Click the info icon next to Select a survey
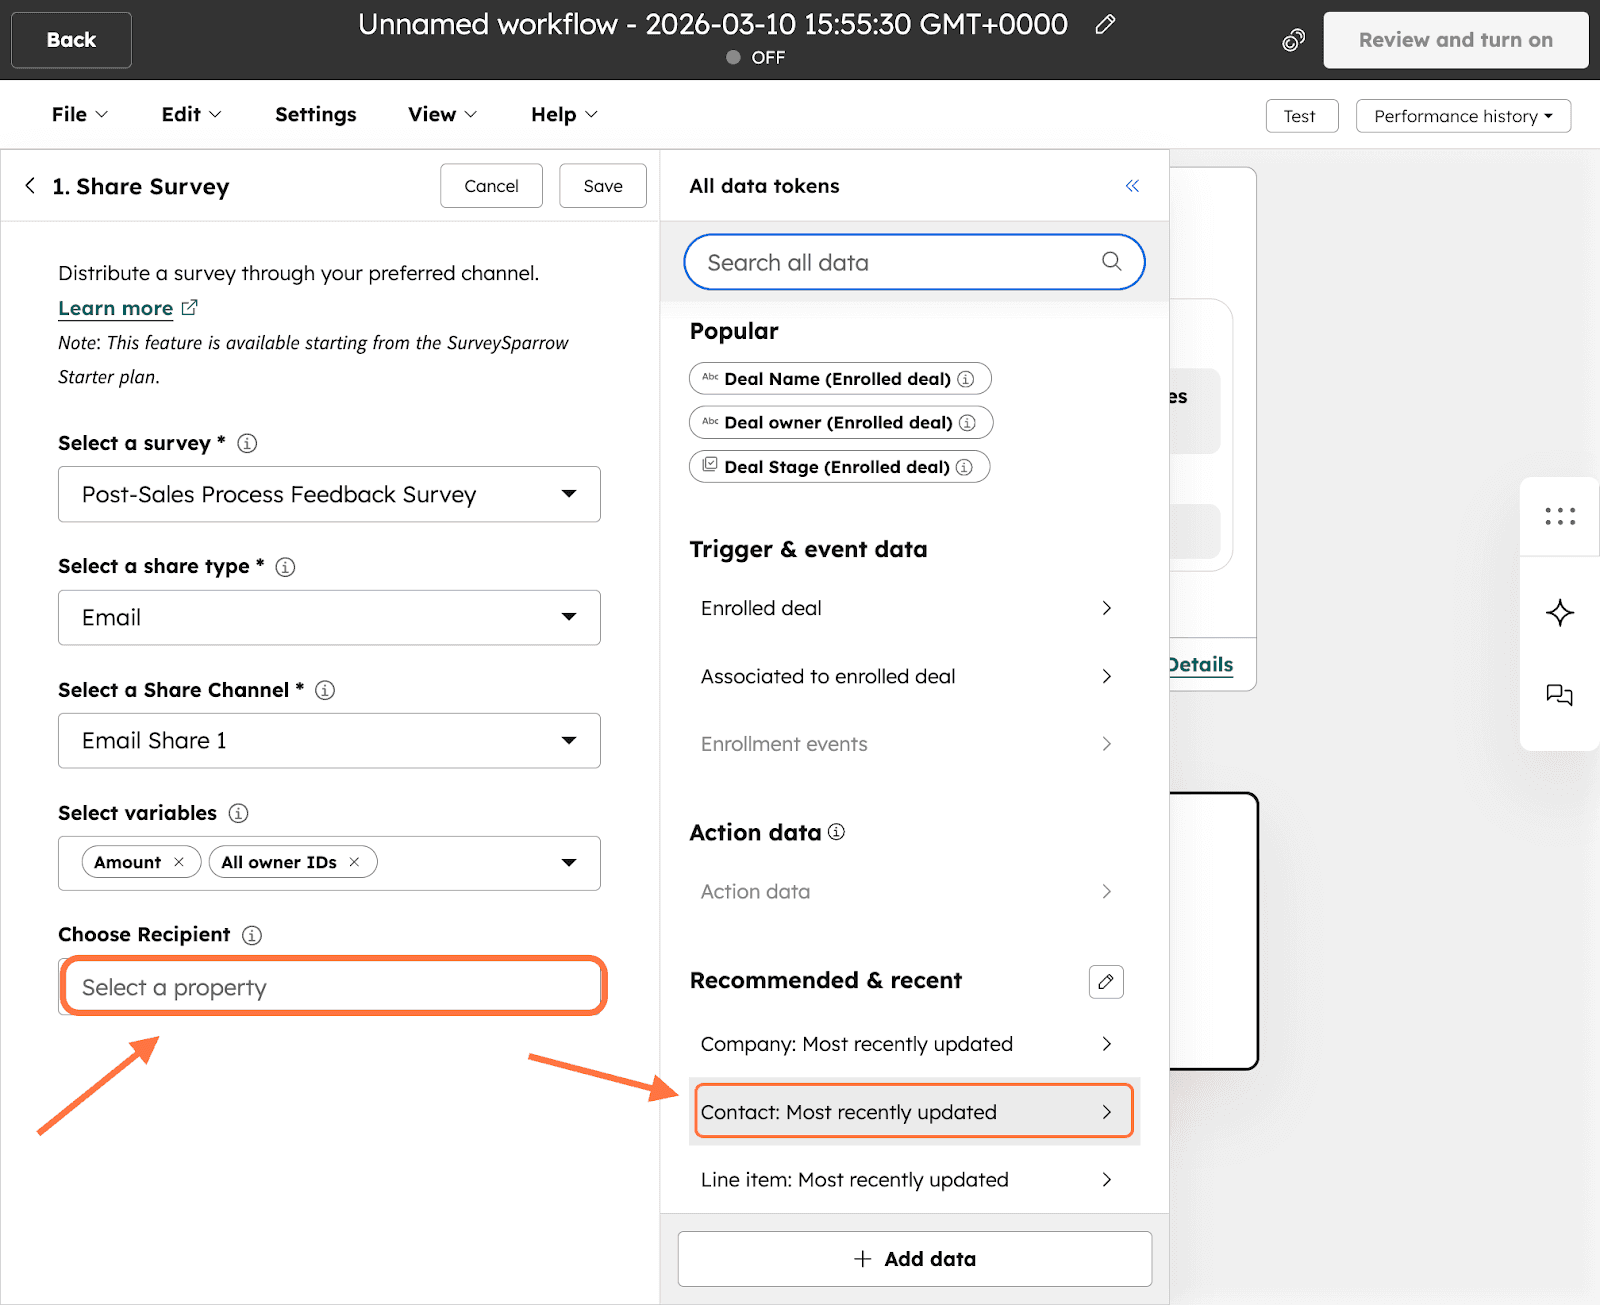Viewport: 1600px width, 1305px height. (x=247, y=443)
